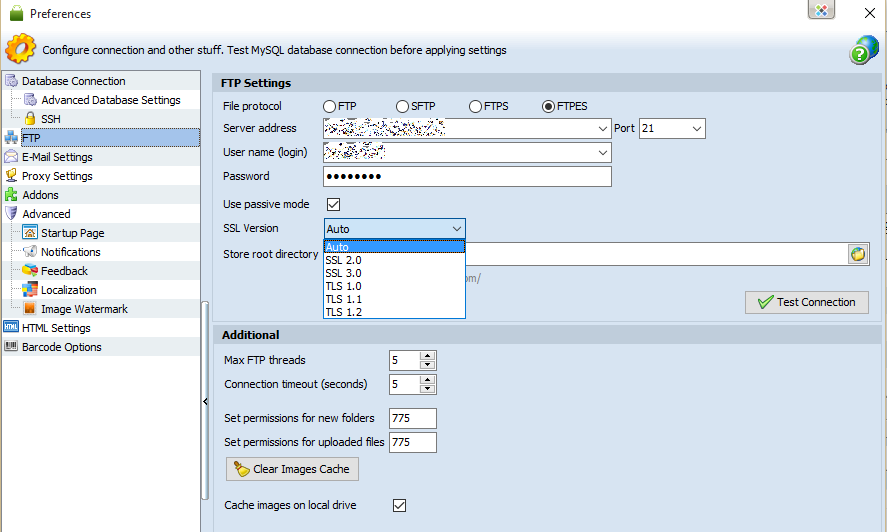Click the Startup Page house icon
887x532 pixels.
point(30,233)
